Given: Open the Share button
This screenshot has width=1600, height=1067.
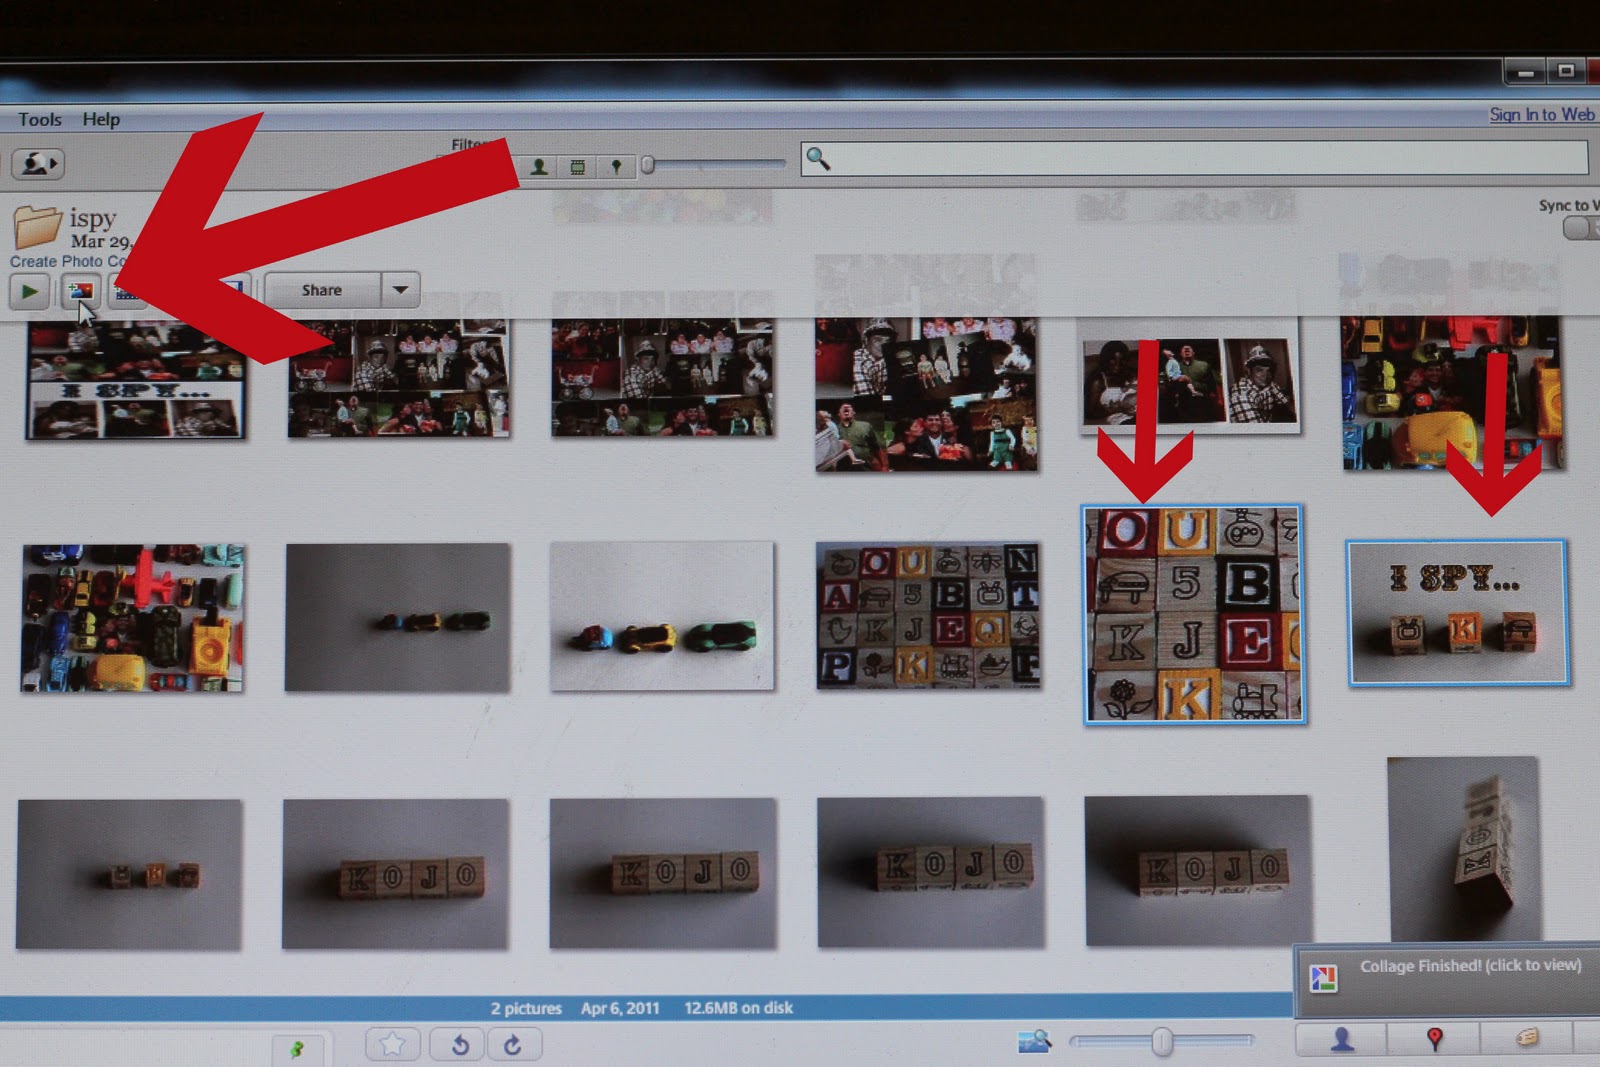Looking at the screenshot, I should 322,290.
